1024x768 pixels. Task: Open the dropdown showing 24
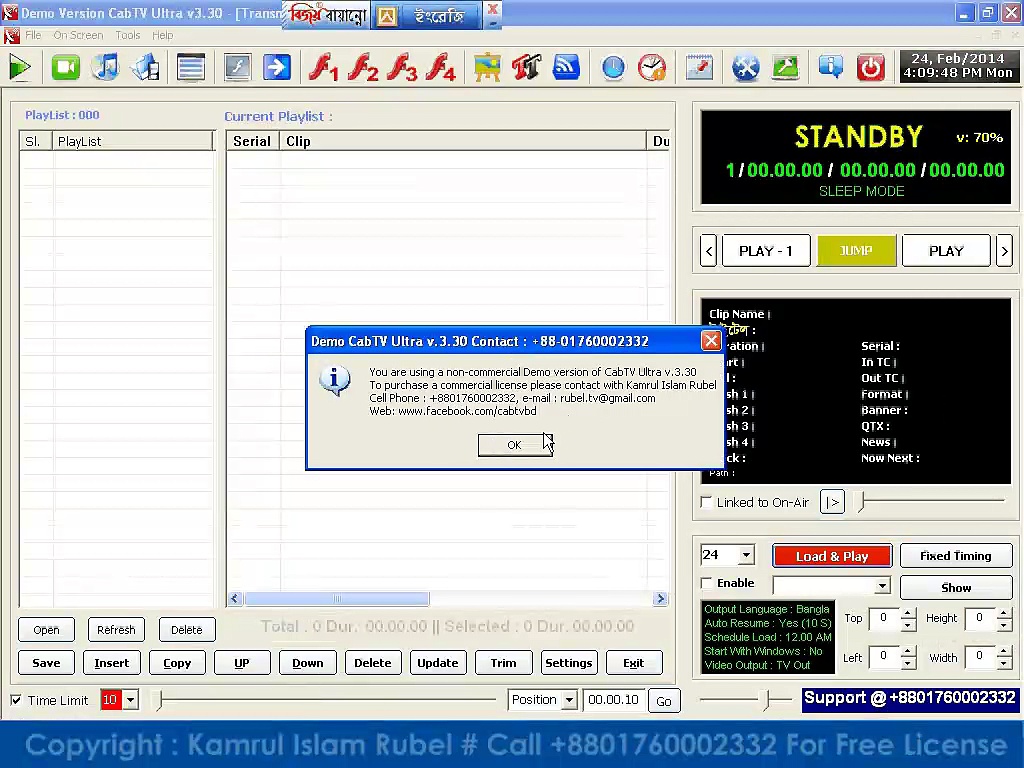point(746,556)
